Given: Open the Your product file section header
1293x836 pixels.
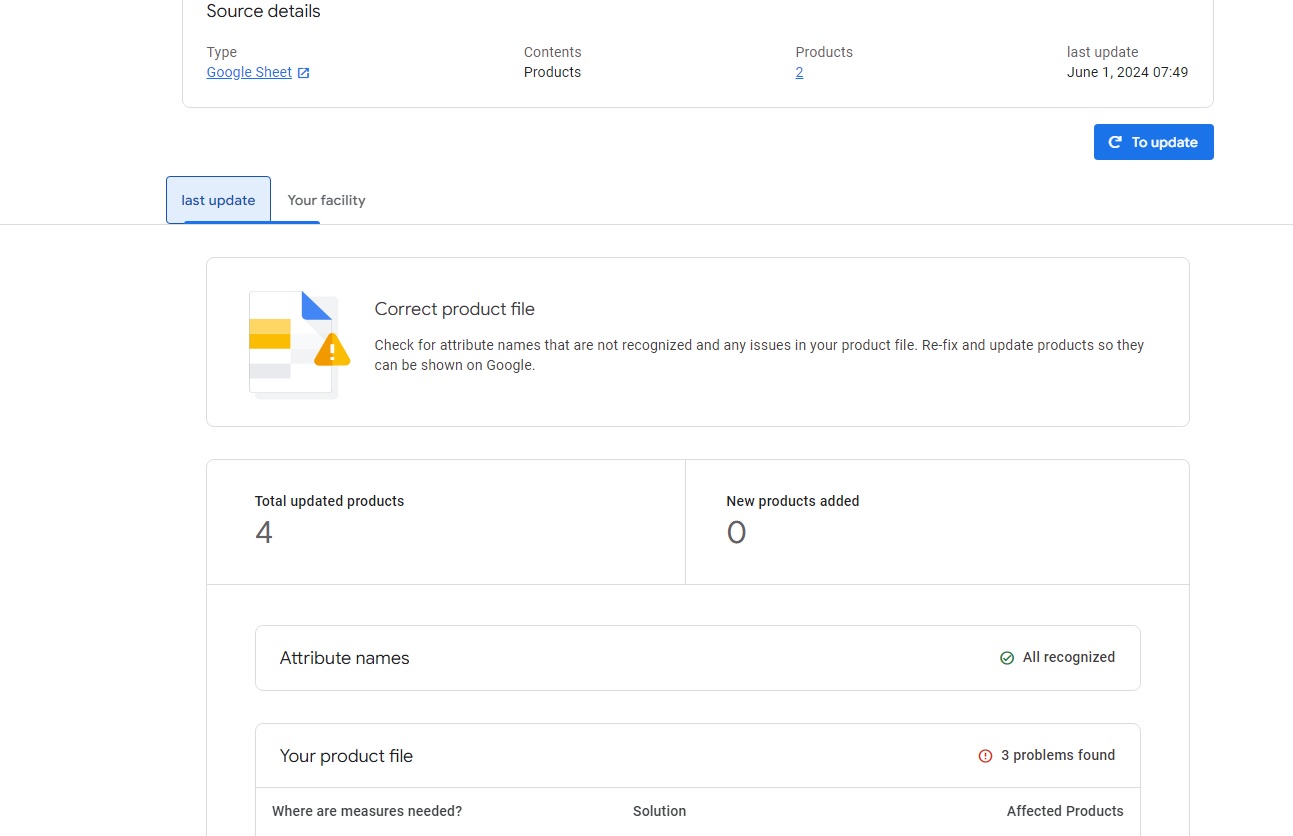Looking at the screenshot, I should [697, 756].
